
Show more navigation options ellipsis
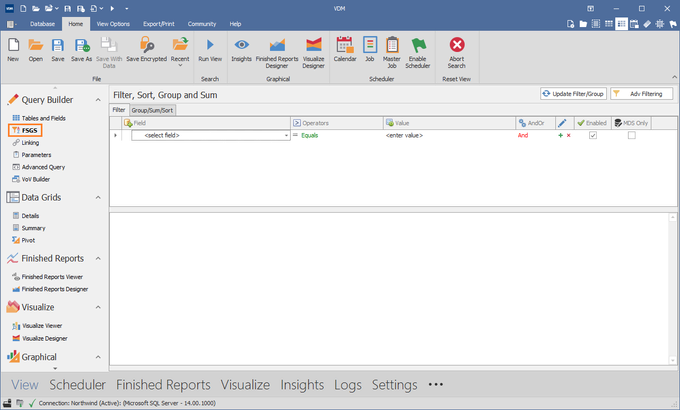pyautogui.click(x=435, y=384)
